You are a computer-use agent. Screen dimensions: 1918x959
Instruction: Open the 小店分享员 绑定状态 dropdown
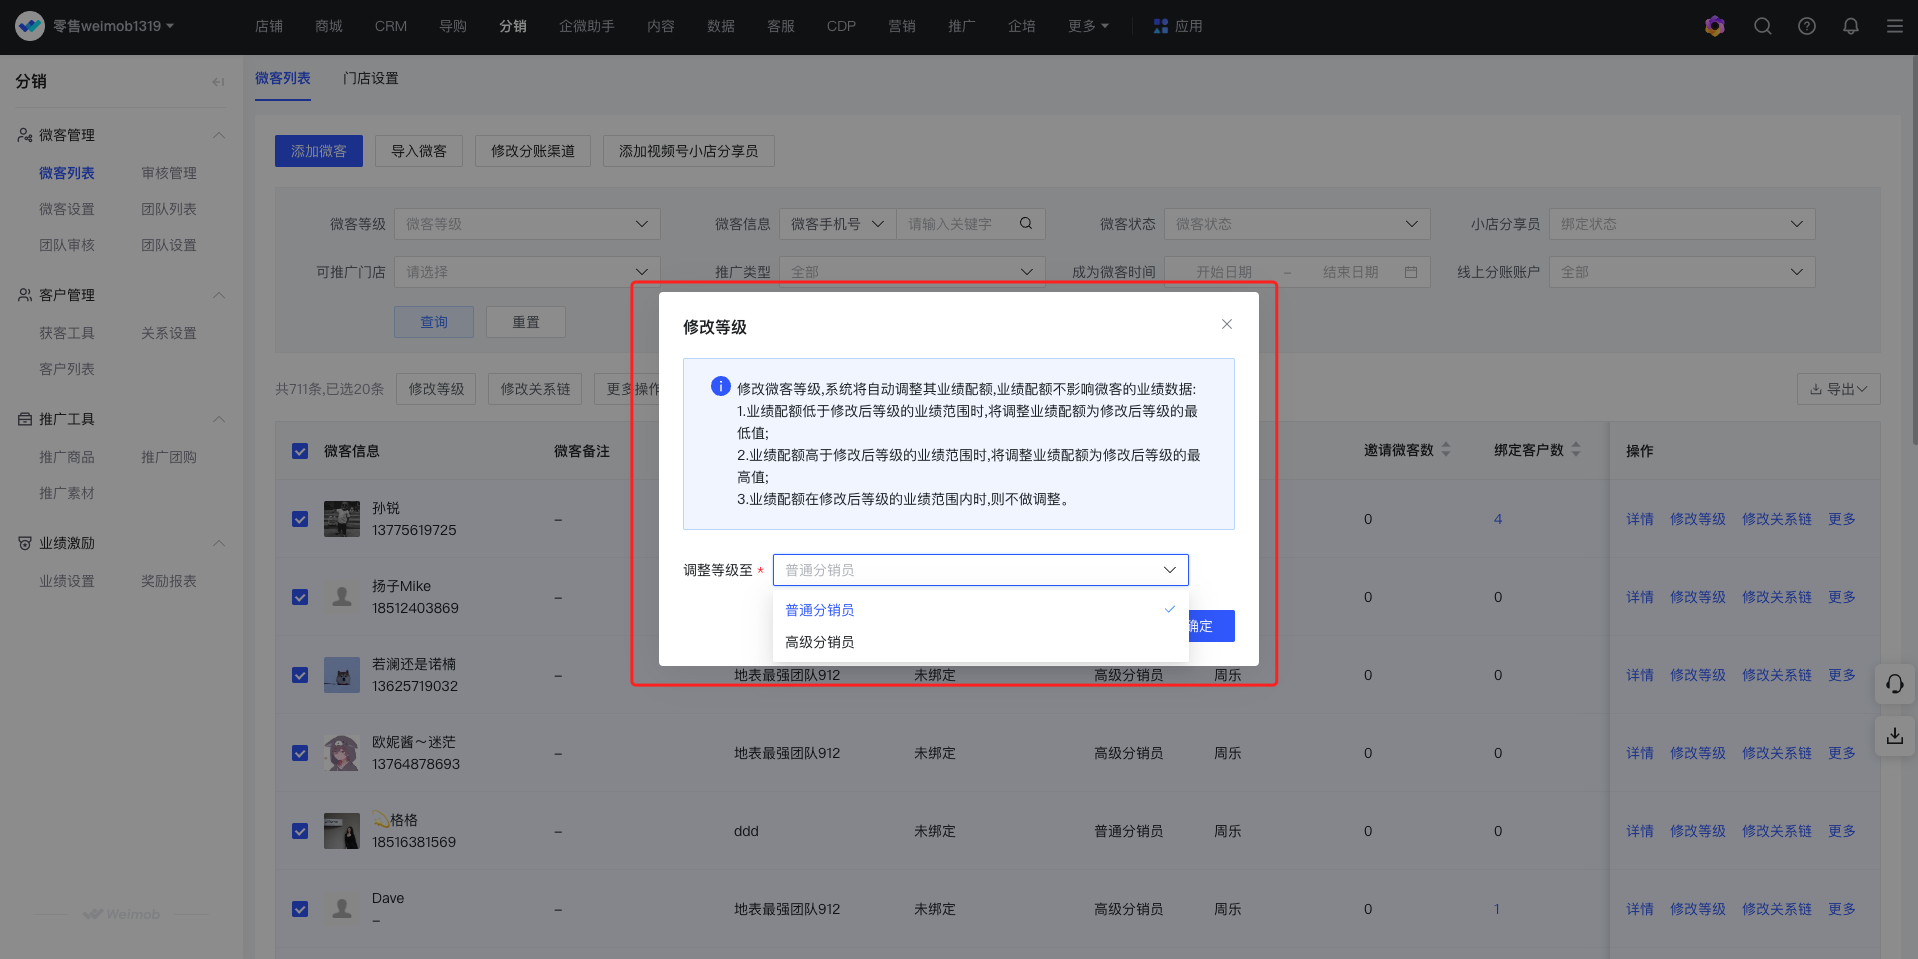click(x=1682, y=224)
